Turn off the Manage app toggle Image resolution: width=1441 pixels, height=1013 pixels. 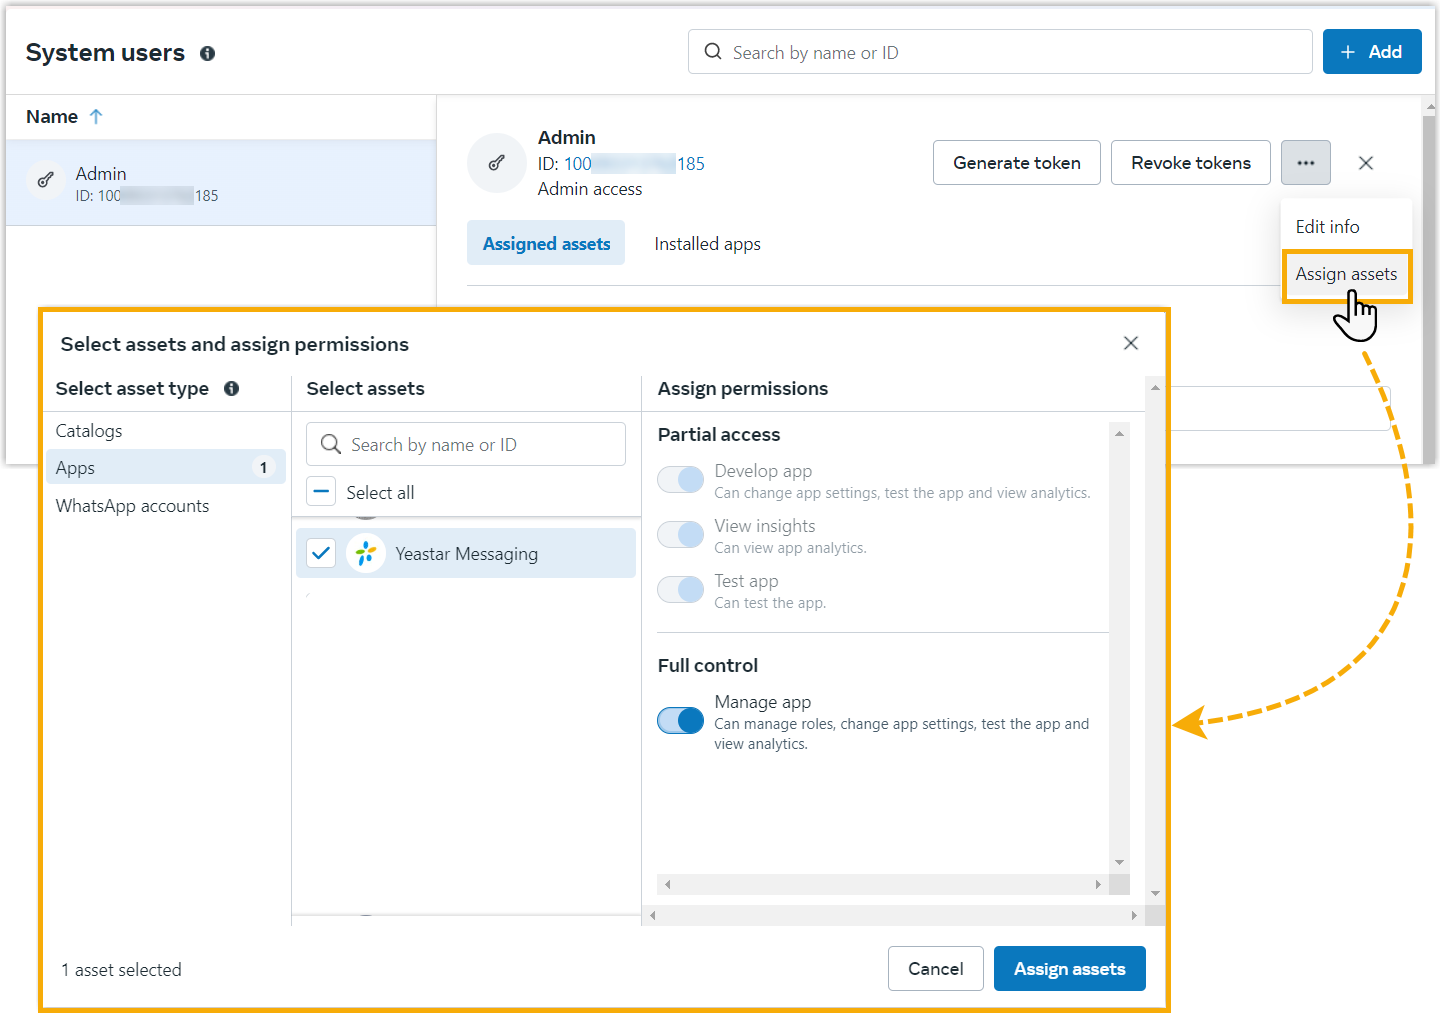680,720
